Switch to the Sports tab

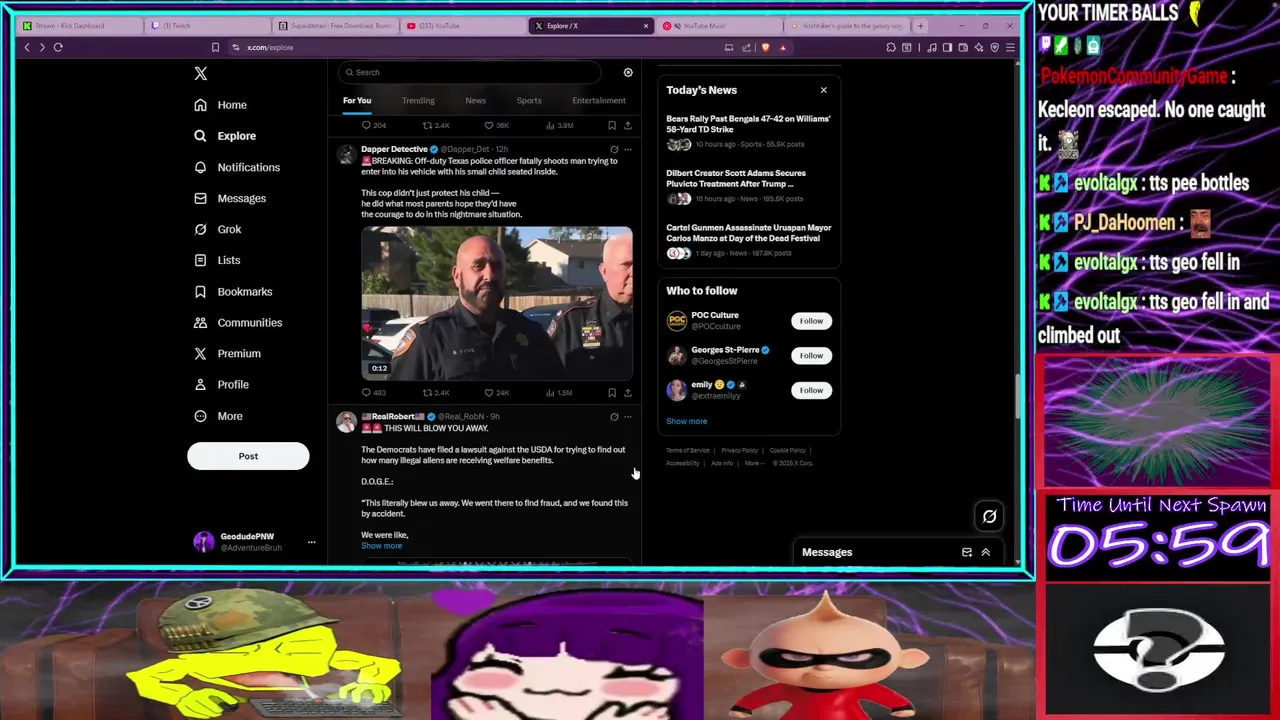click(x=529, y=100)
